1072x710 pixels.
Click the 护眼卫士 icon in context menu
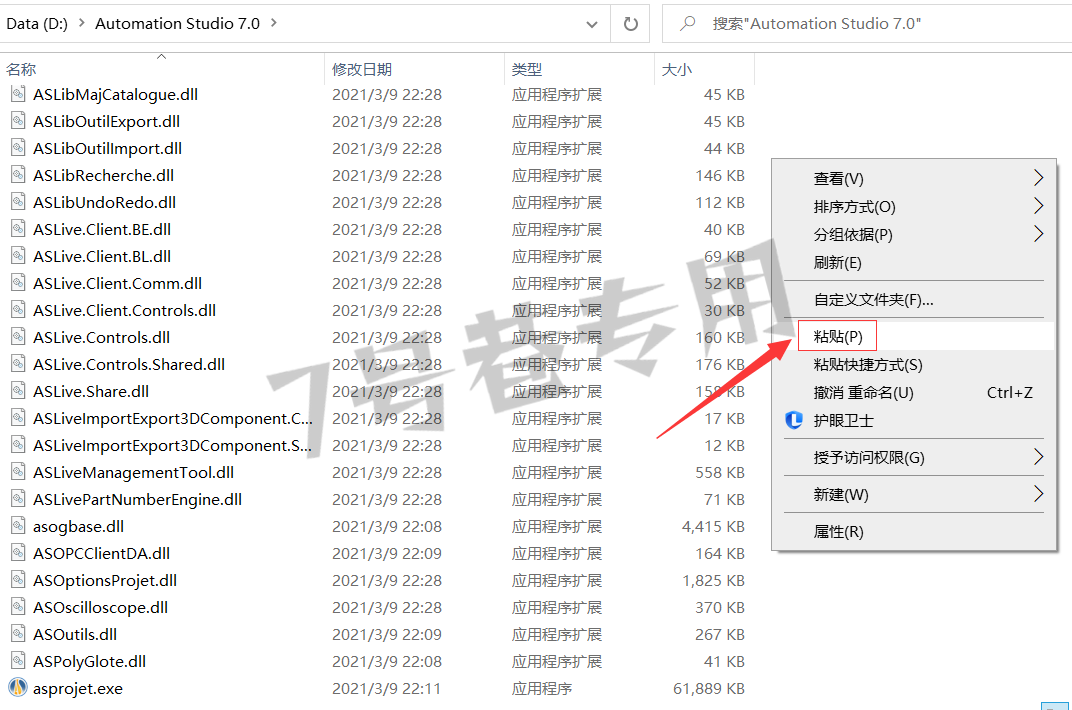click(x=794, y=420)
